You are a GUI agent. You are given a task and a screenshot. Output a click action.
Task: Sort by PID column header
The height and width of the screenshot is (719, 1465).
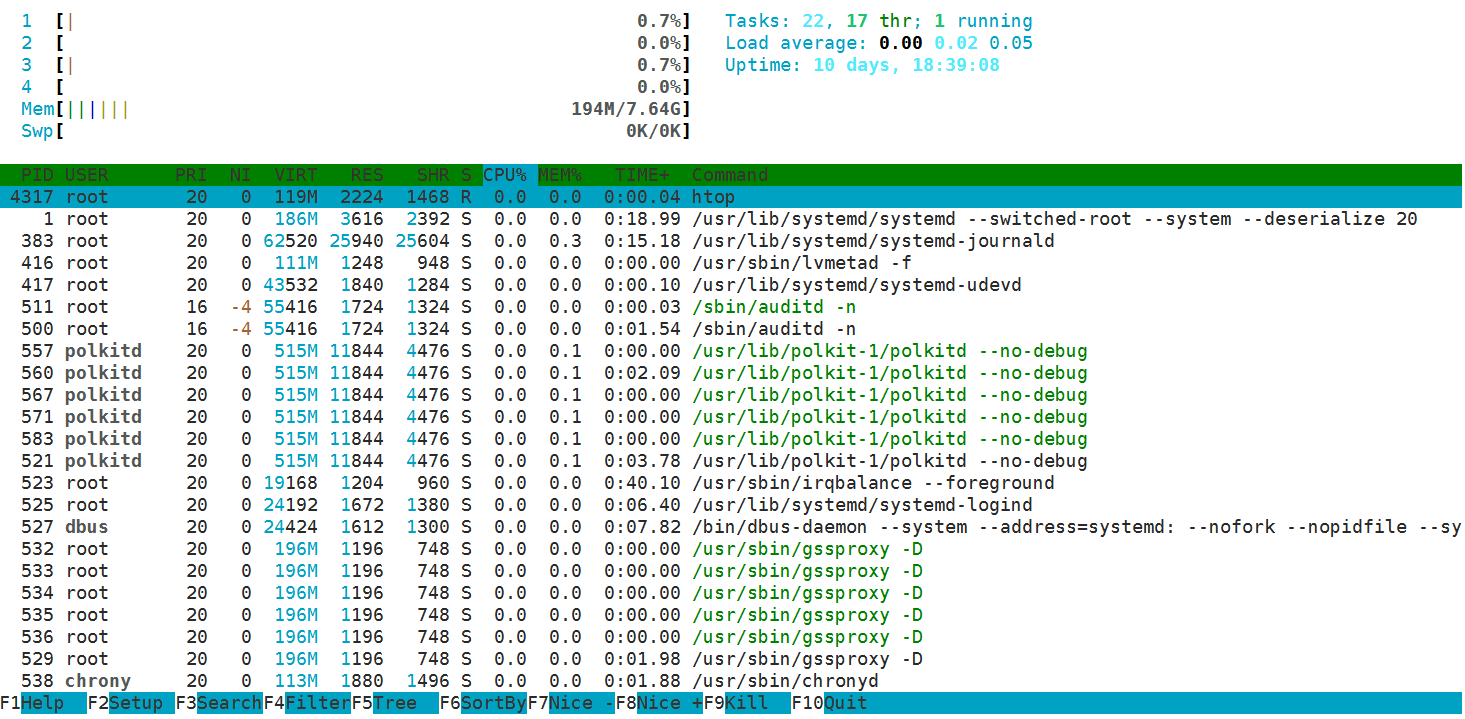tap(38, 175)
